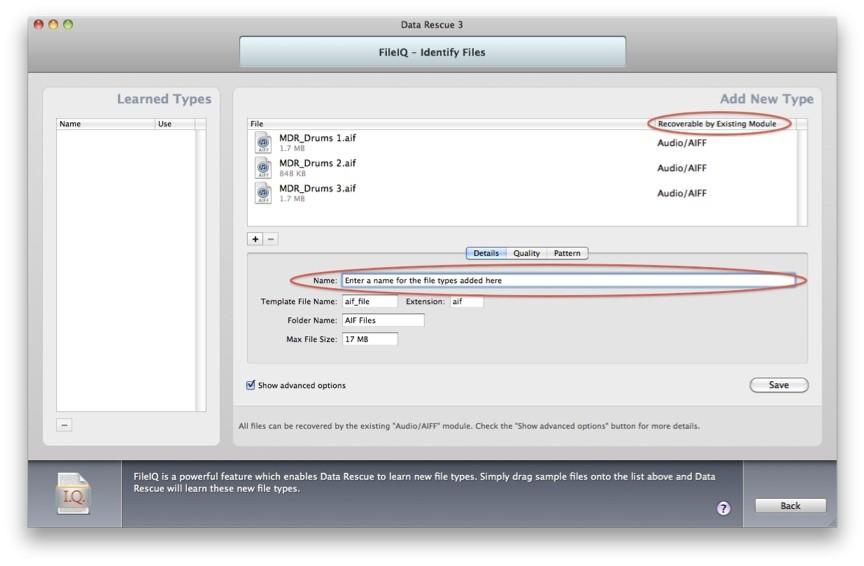The image size is (864, 566).
Task: Click the Use column header in Learned Types
Action: click(x=175, y=124)
